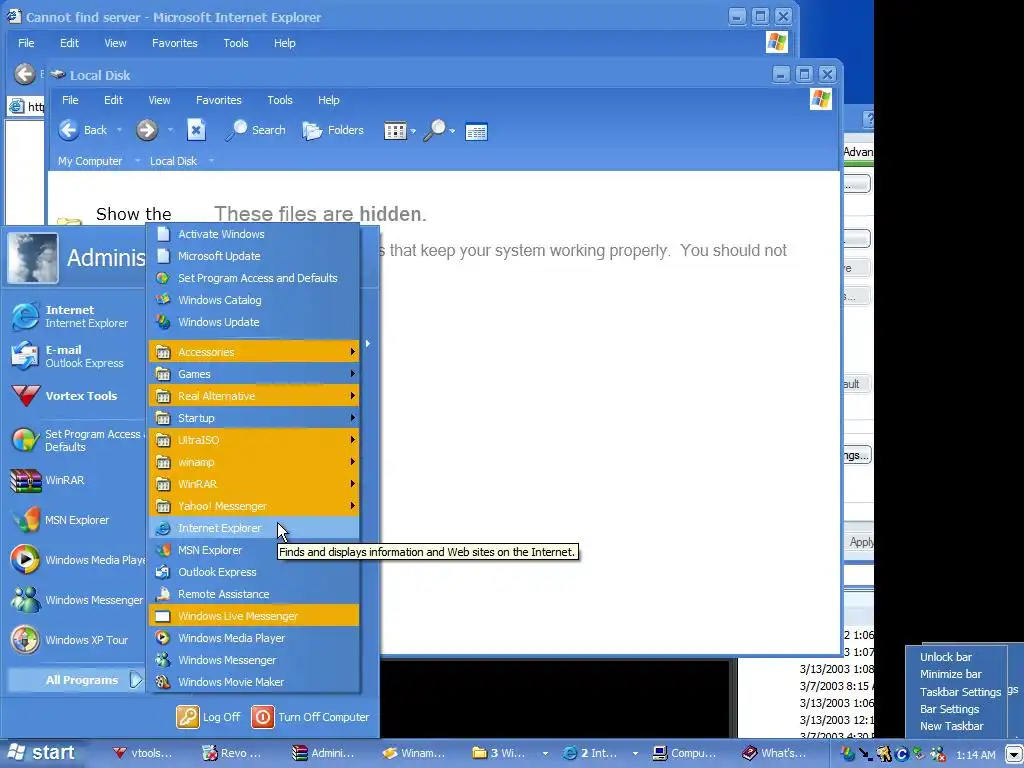Open grouped Internet Explorer taskbar dropdown
Screen dimensions: 1024x768
point(634,754)
